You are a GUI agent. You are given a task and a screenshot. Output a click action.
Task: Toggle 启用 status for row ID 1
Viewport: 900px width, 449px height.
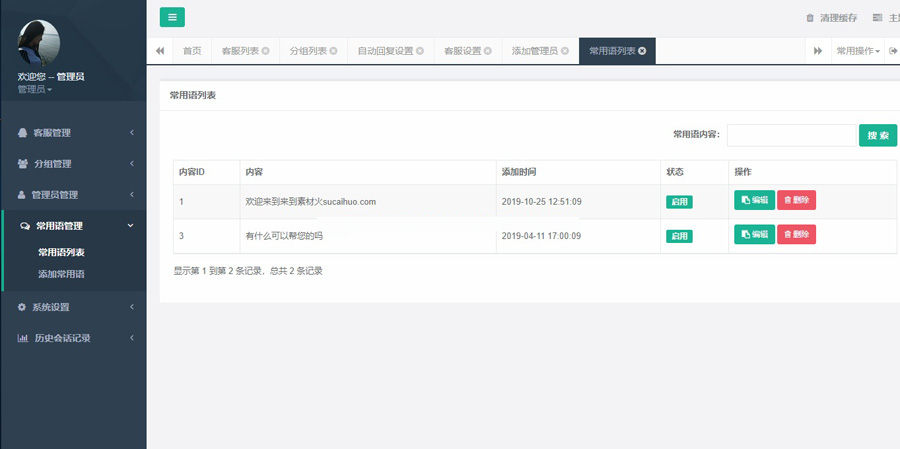click(x=679, y=202)
